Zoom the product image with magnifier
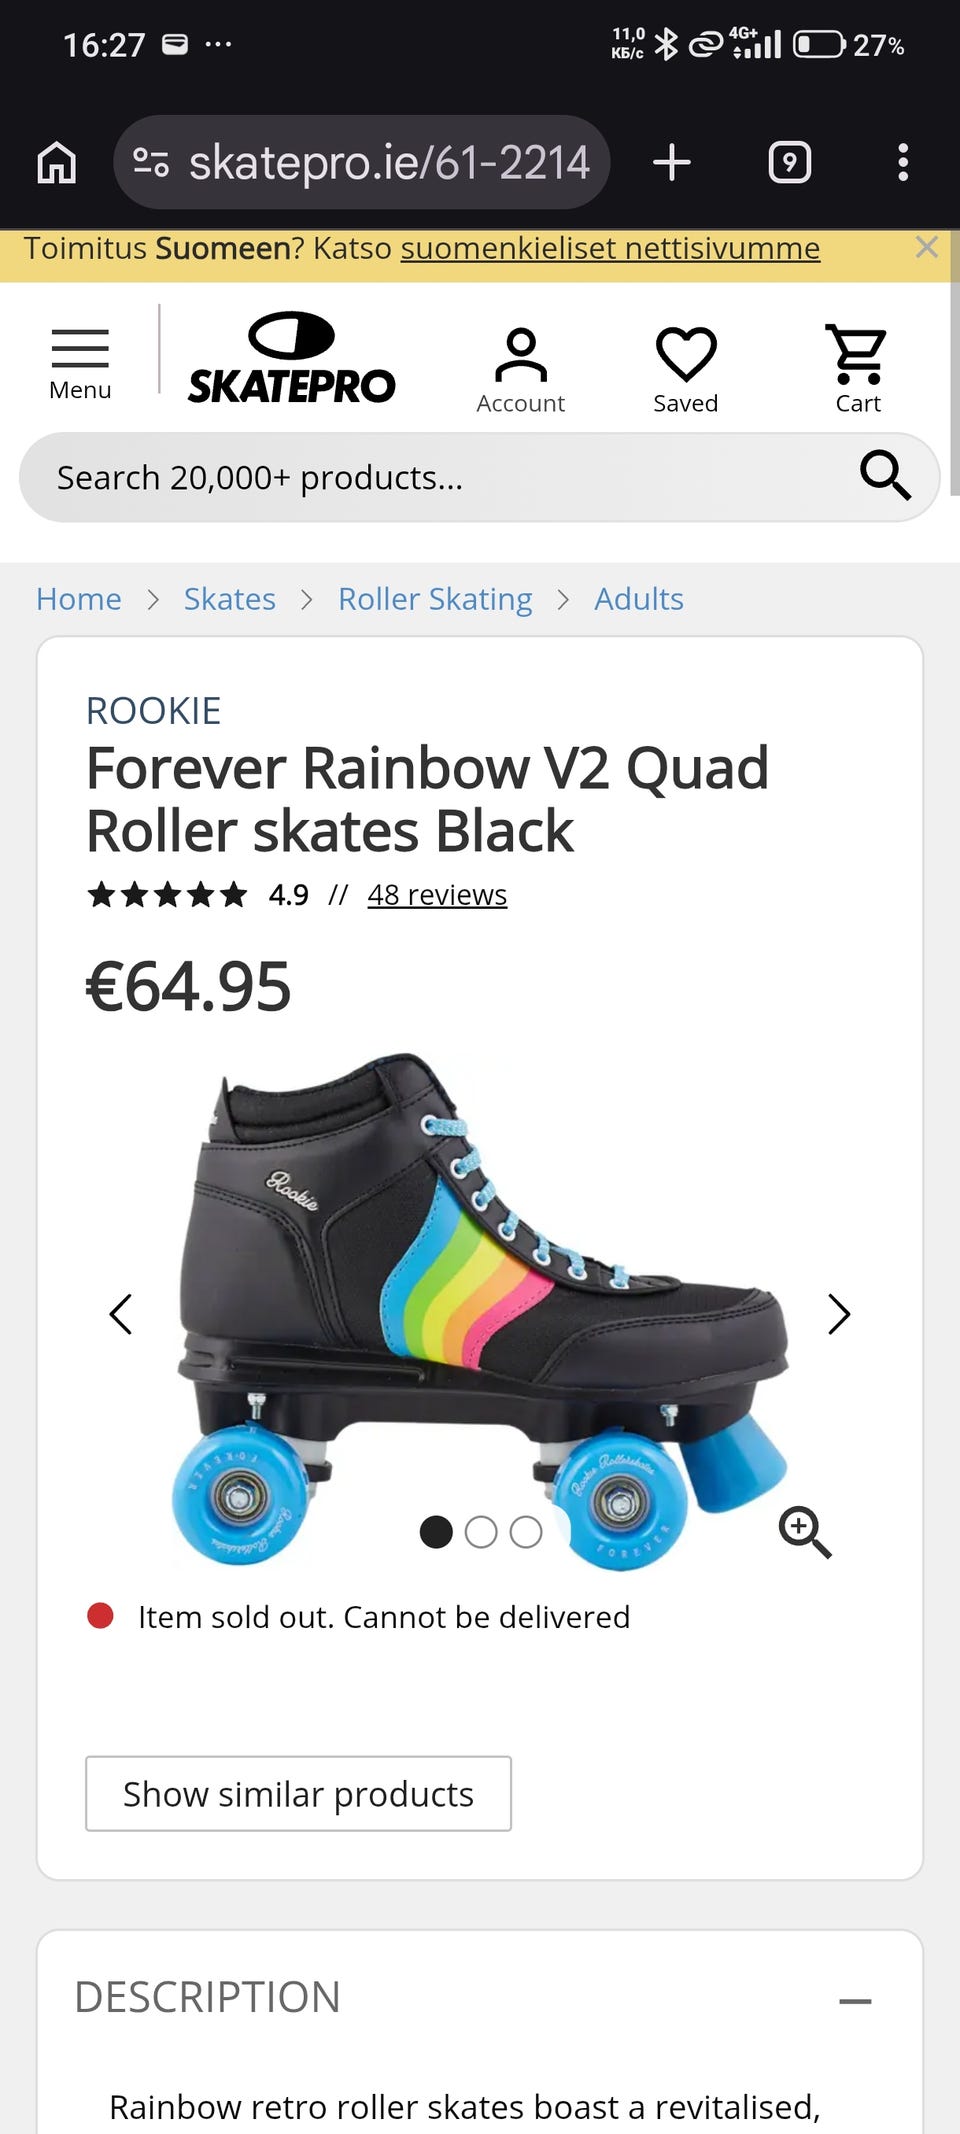960x2134 pixels. [x=805, y=1531]
